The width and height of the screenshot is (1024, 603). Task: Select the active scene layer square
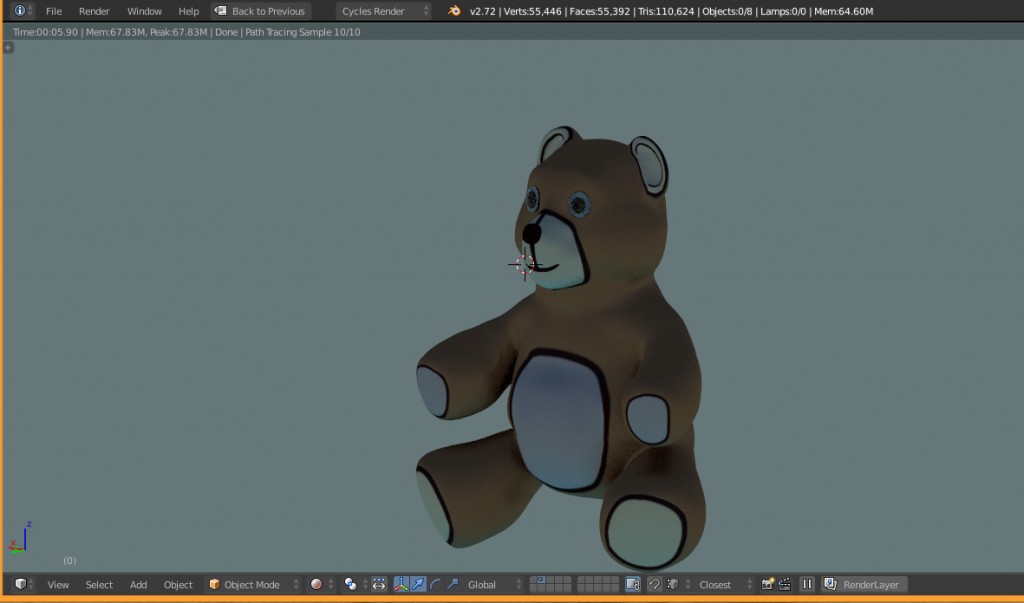pyautogui.click(x=542, y=581)
